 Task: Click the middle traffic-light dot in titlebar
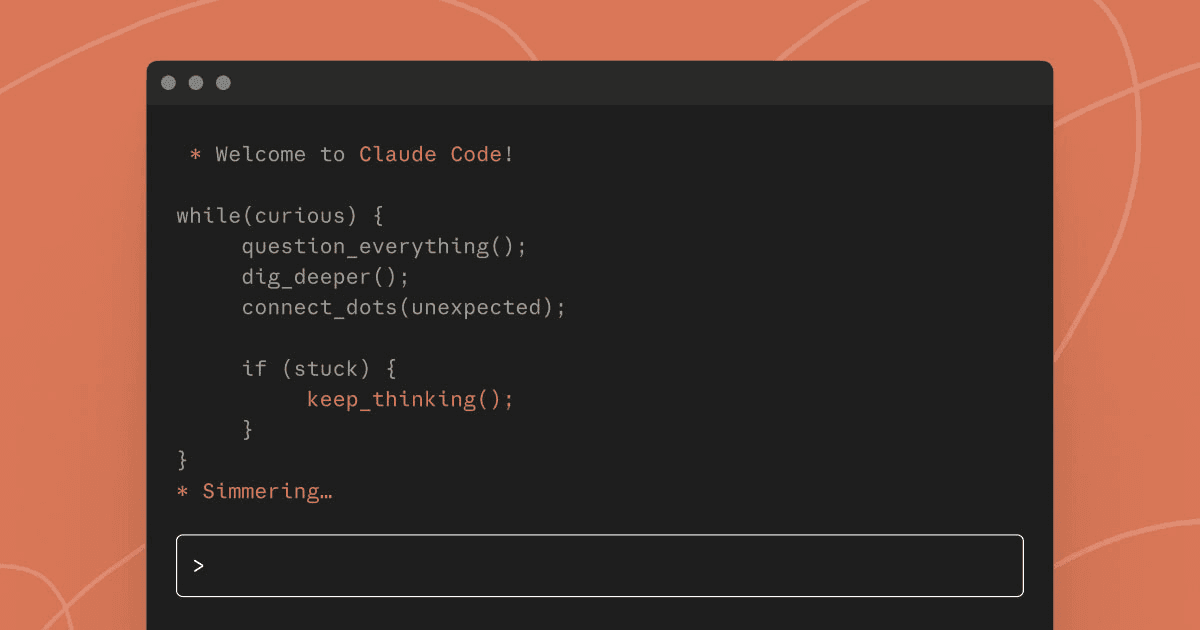(x=196, y=83)
